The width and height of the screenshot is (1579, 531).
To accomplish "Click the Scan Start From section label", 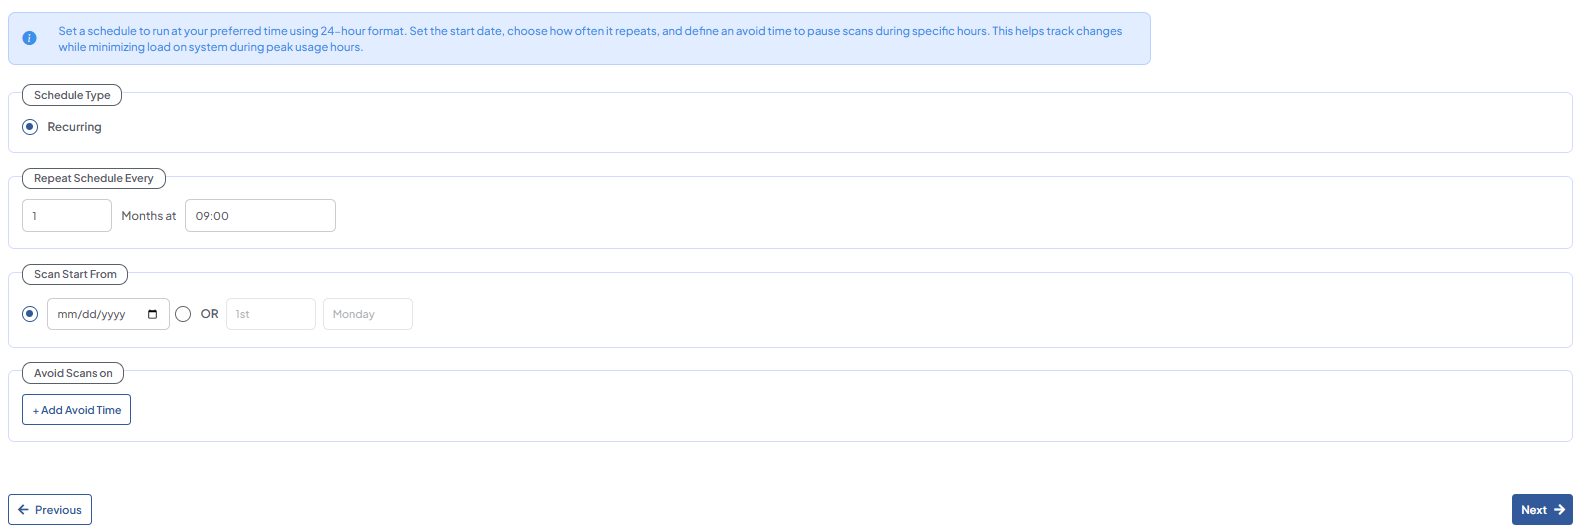I will point(75,274).
